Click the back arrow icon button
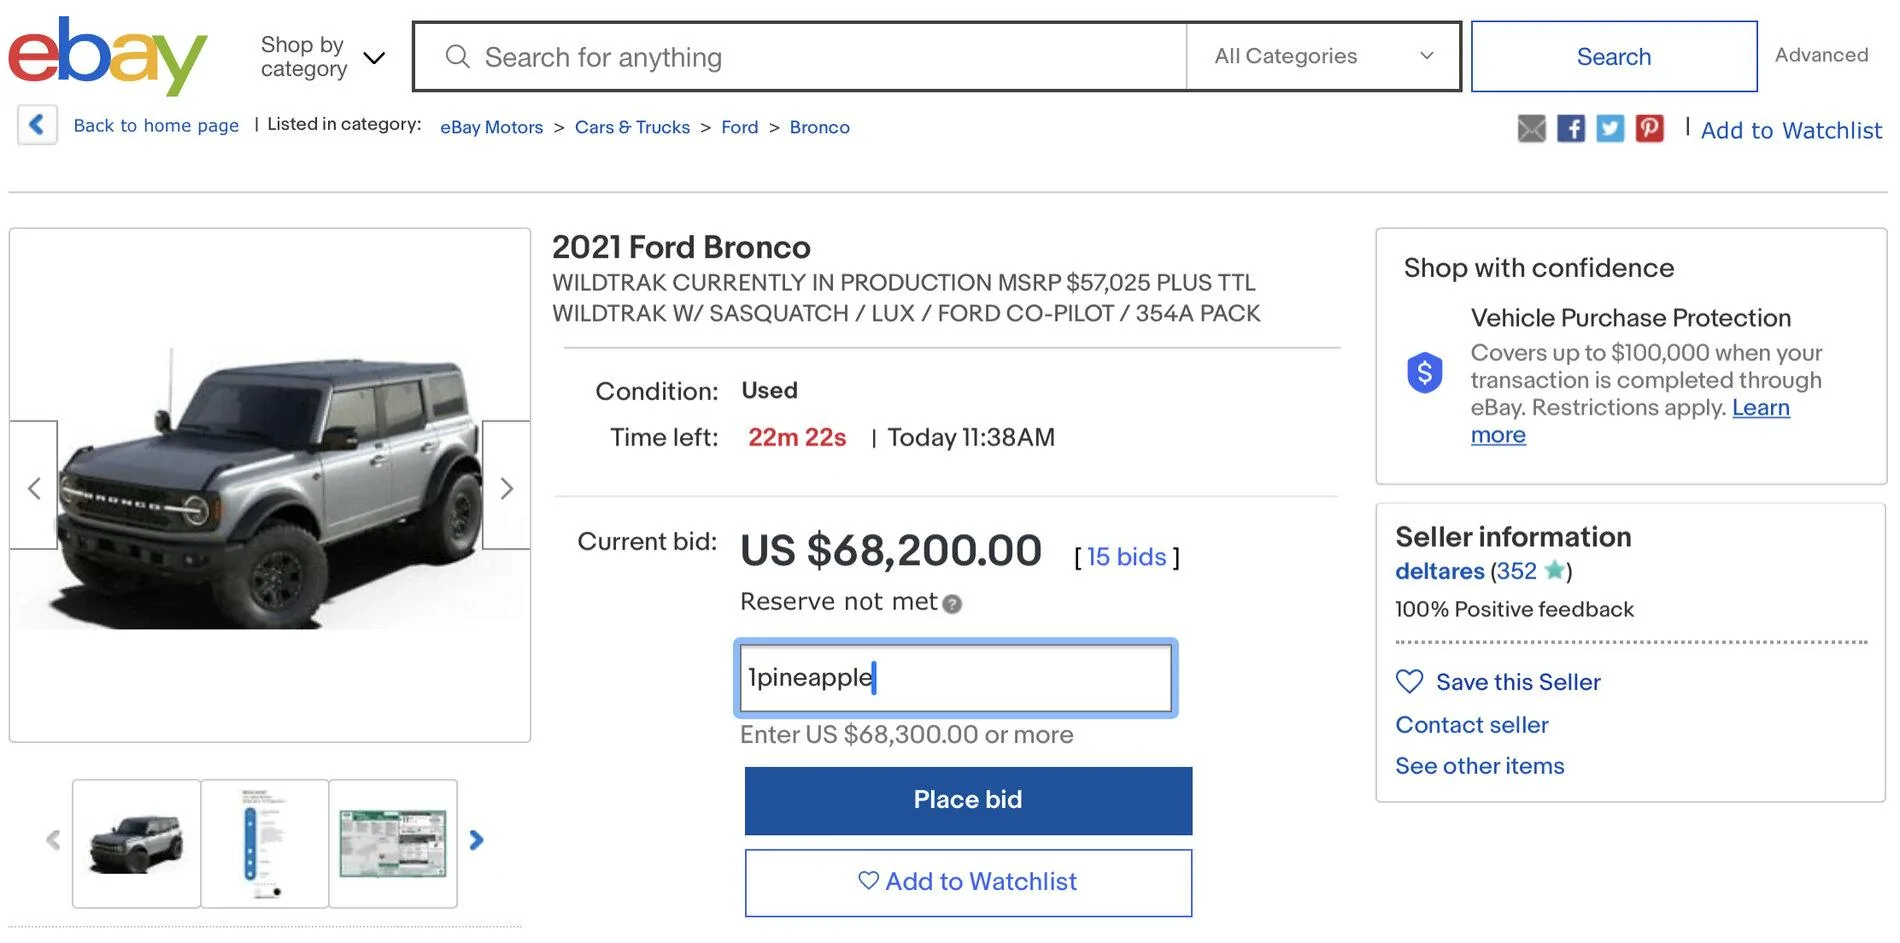This screenshot has width=1900, height=943. pyautogui.click(x=37, y=125)
